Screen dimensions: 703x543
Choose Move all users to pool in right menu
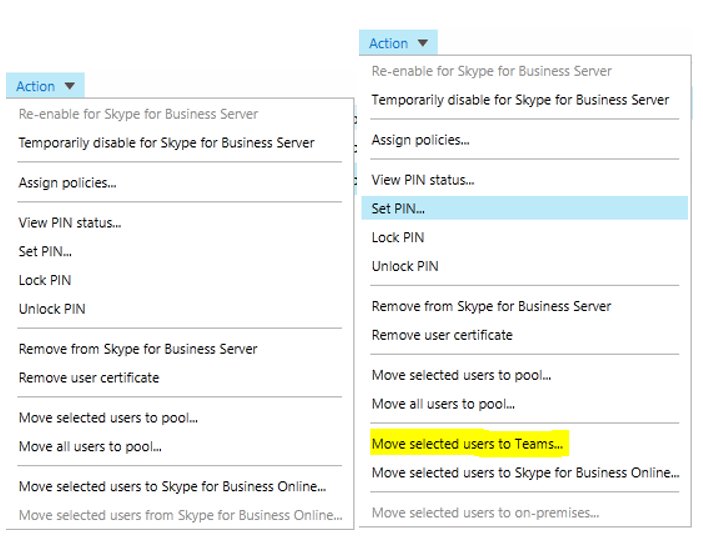click(443, 404)
